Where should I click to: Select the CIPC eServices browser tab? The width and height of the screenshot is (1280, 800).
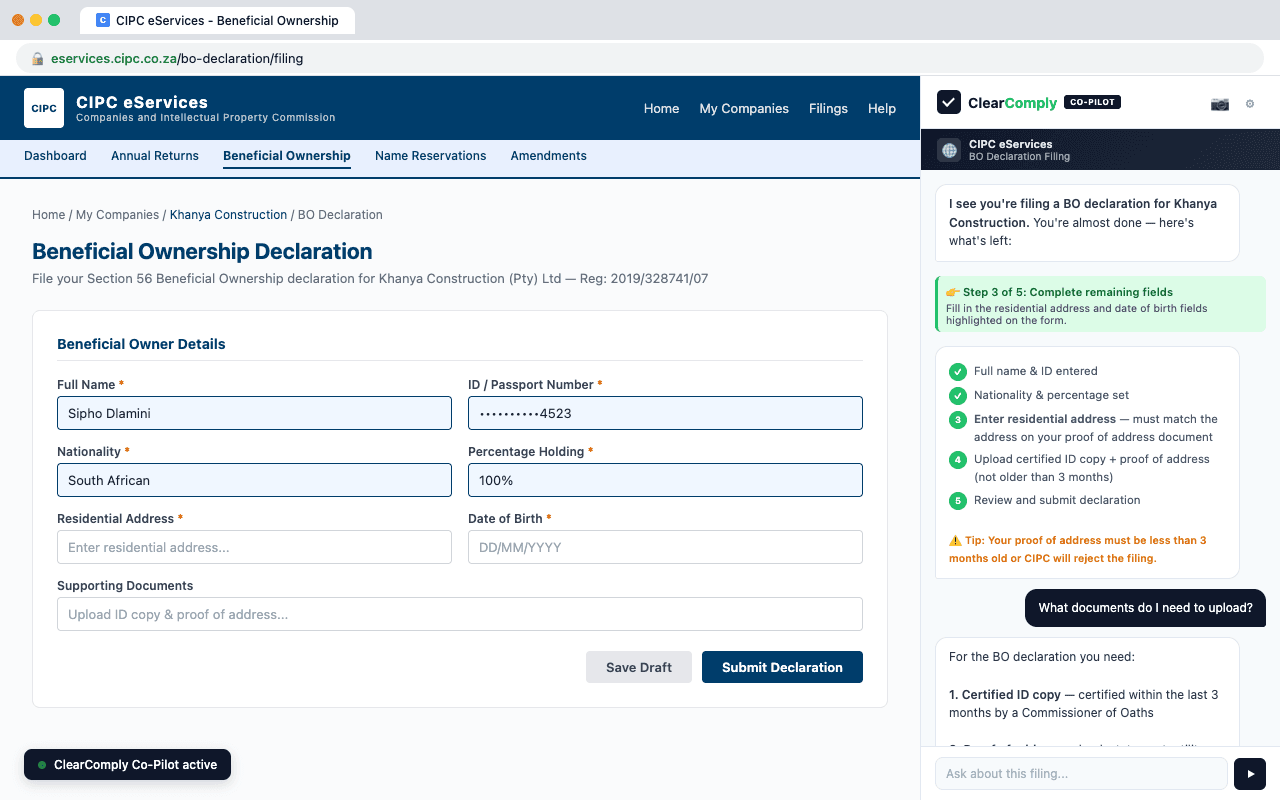point(218,20)
